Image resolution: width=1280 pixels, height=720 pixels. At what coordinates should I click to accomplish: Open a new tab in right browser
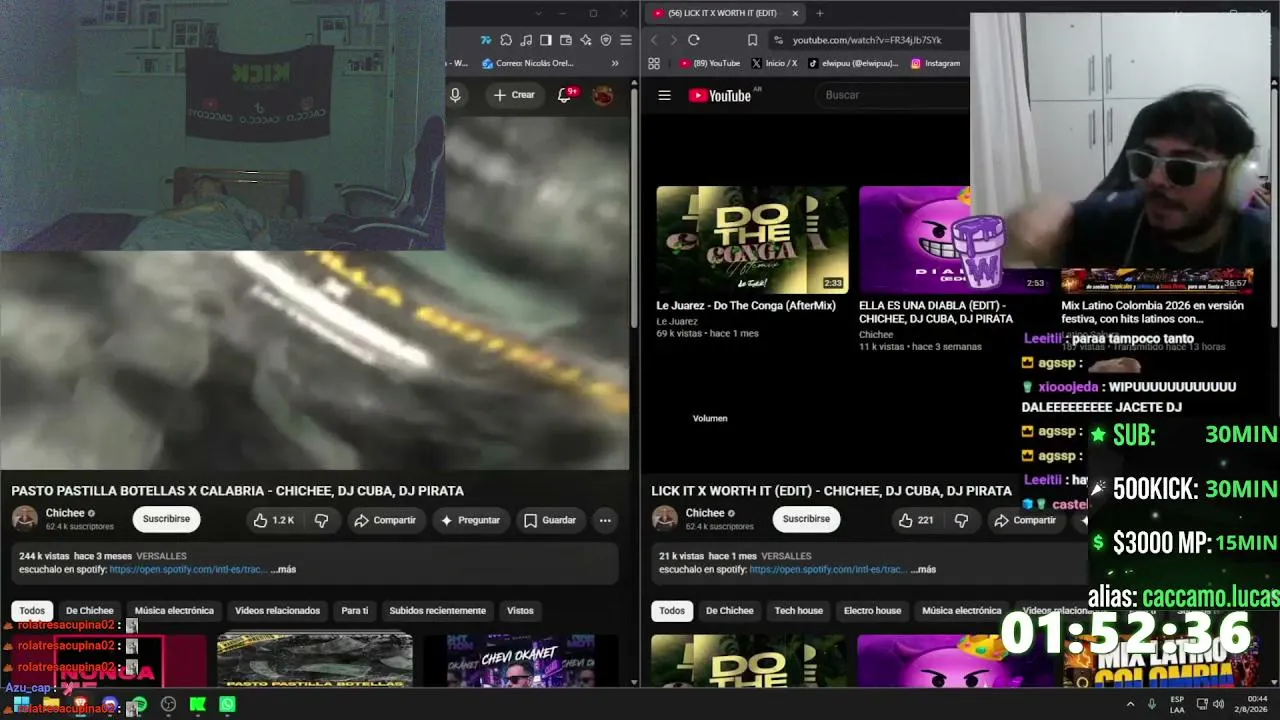(819, 13)
